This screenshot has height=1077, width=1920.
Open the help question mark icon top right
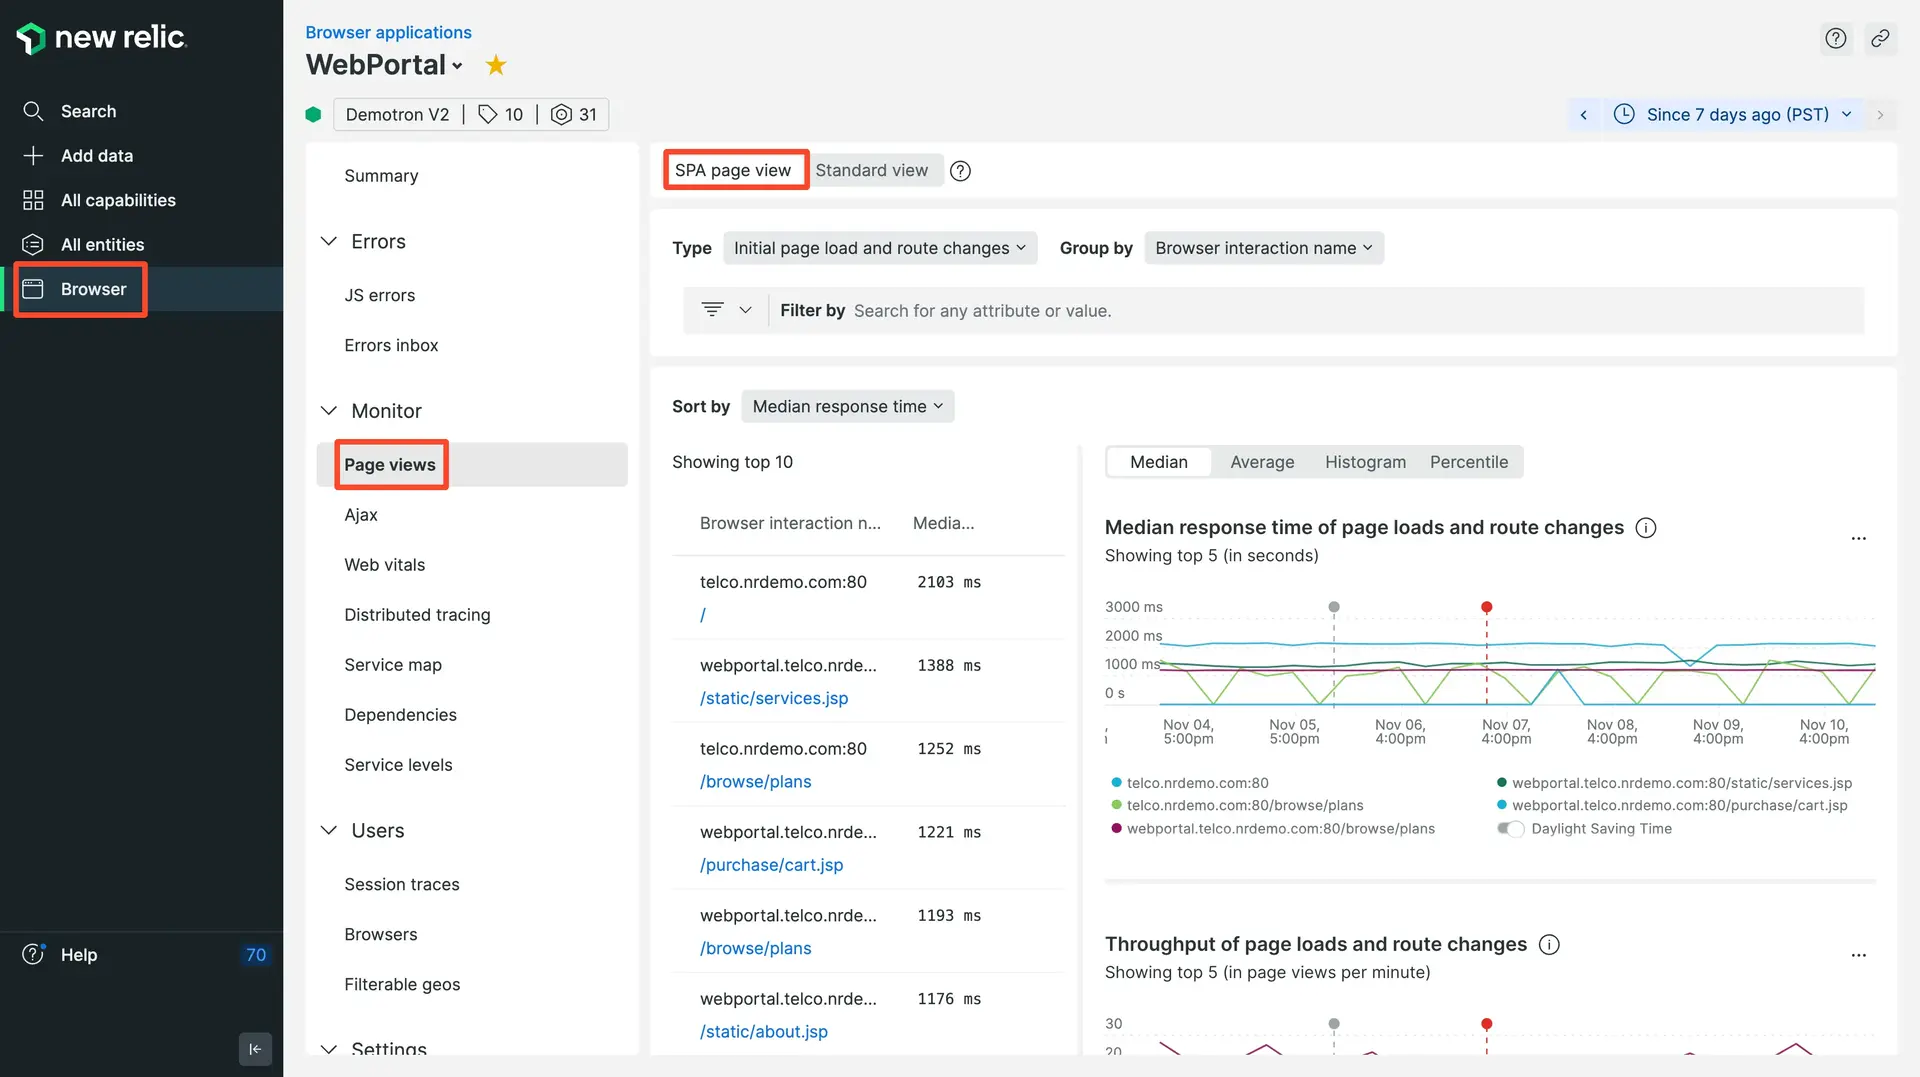coord(1835,38)
